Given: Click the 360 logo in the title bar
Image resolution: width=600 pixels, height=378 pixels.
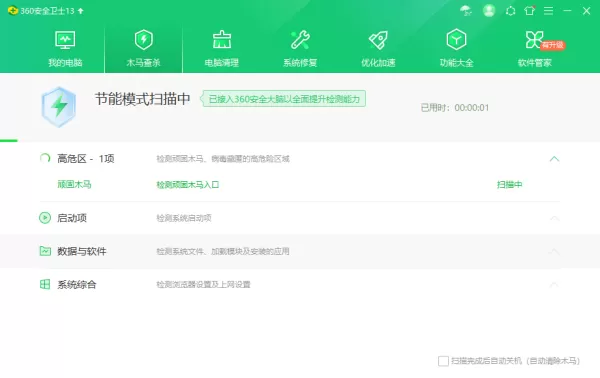Looking at the screenshot, I should tap(13, 11).
